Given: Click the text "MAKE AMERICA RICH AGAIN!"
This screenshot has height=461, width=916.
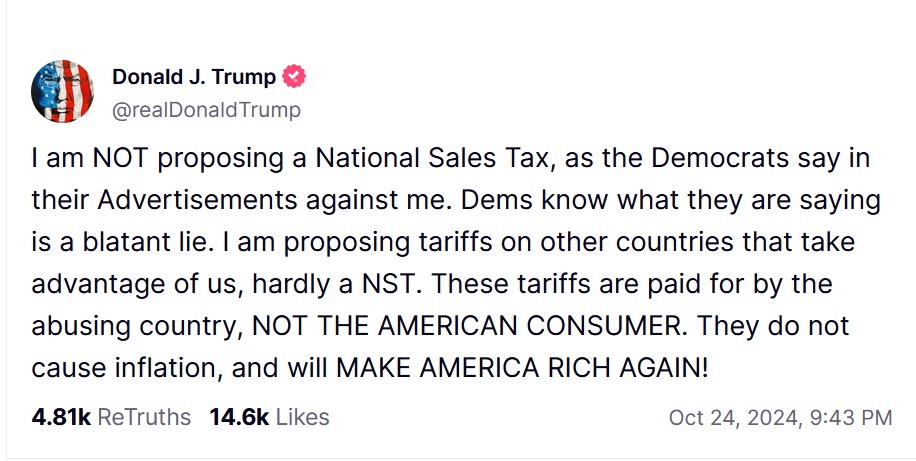Looking at the screenshot, I should (x=522, y=368).
